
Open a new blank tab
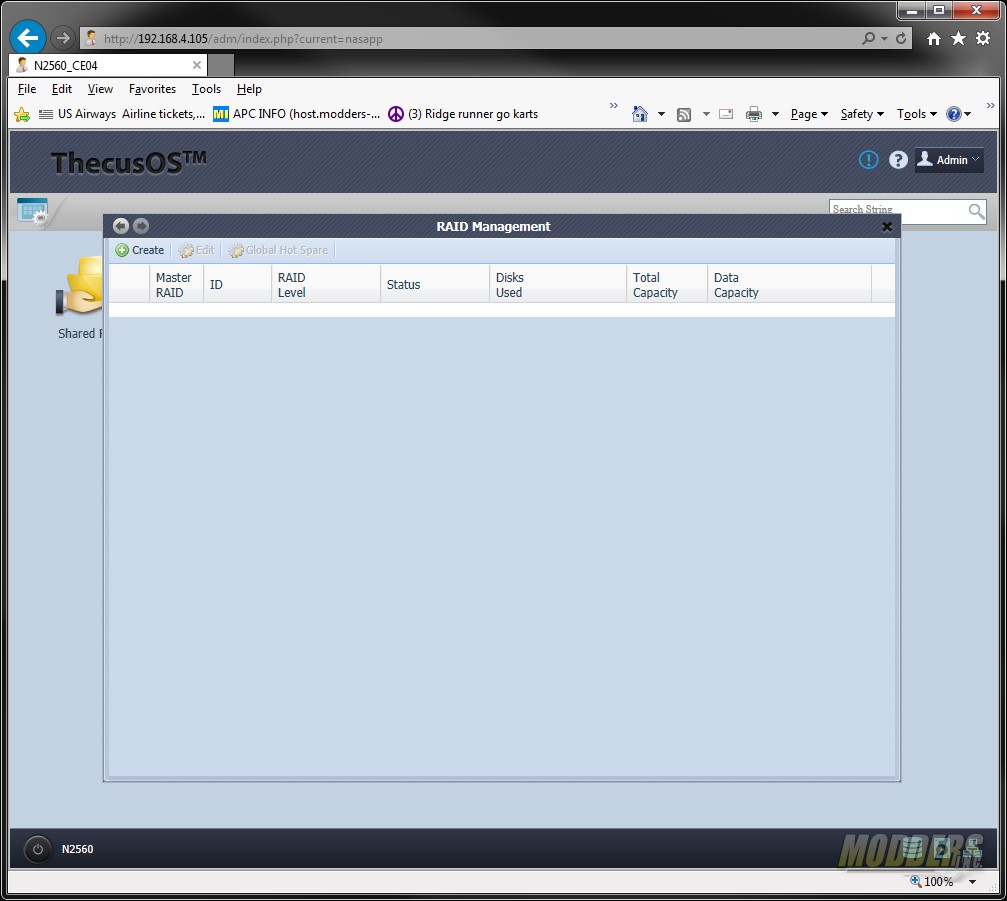pos(221,66)
